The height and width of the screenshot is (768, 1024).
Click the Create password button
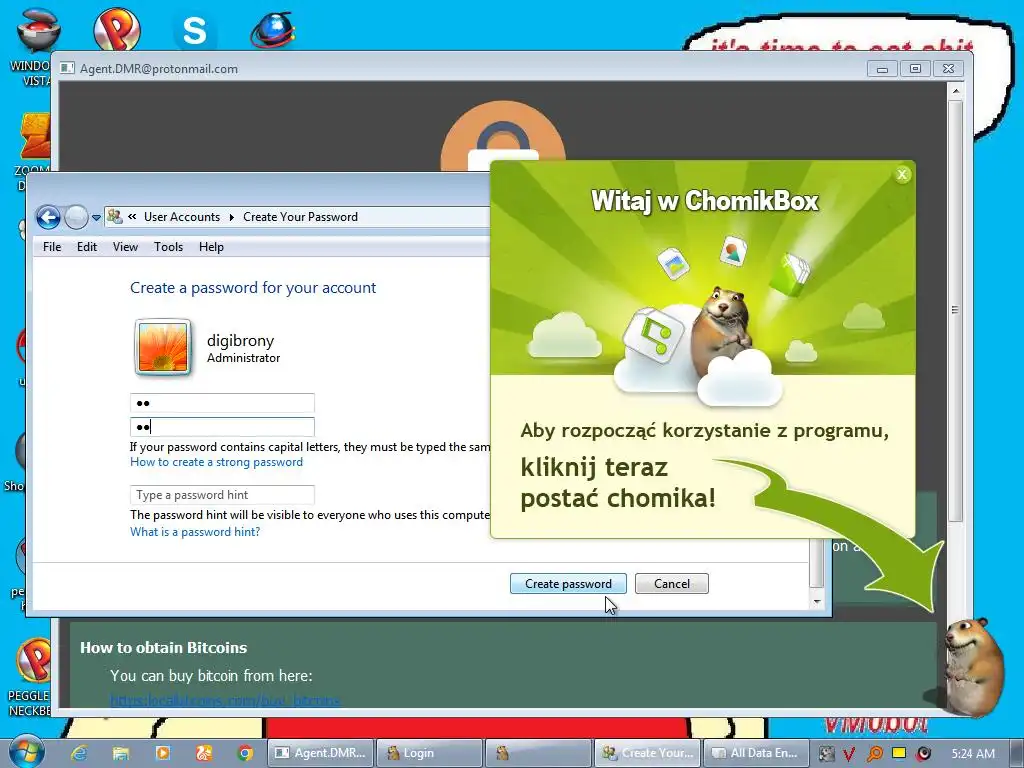pyautogui.click(x=568, y=583)
